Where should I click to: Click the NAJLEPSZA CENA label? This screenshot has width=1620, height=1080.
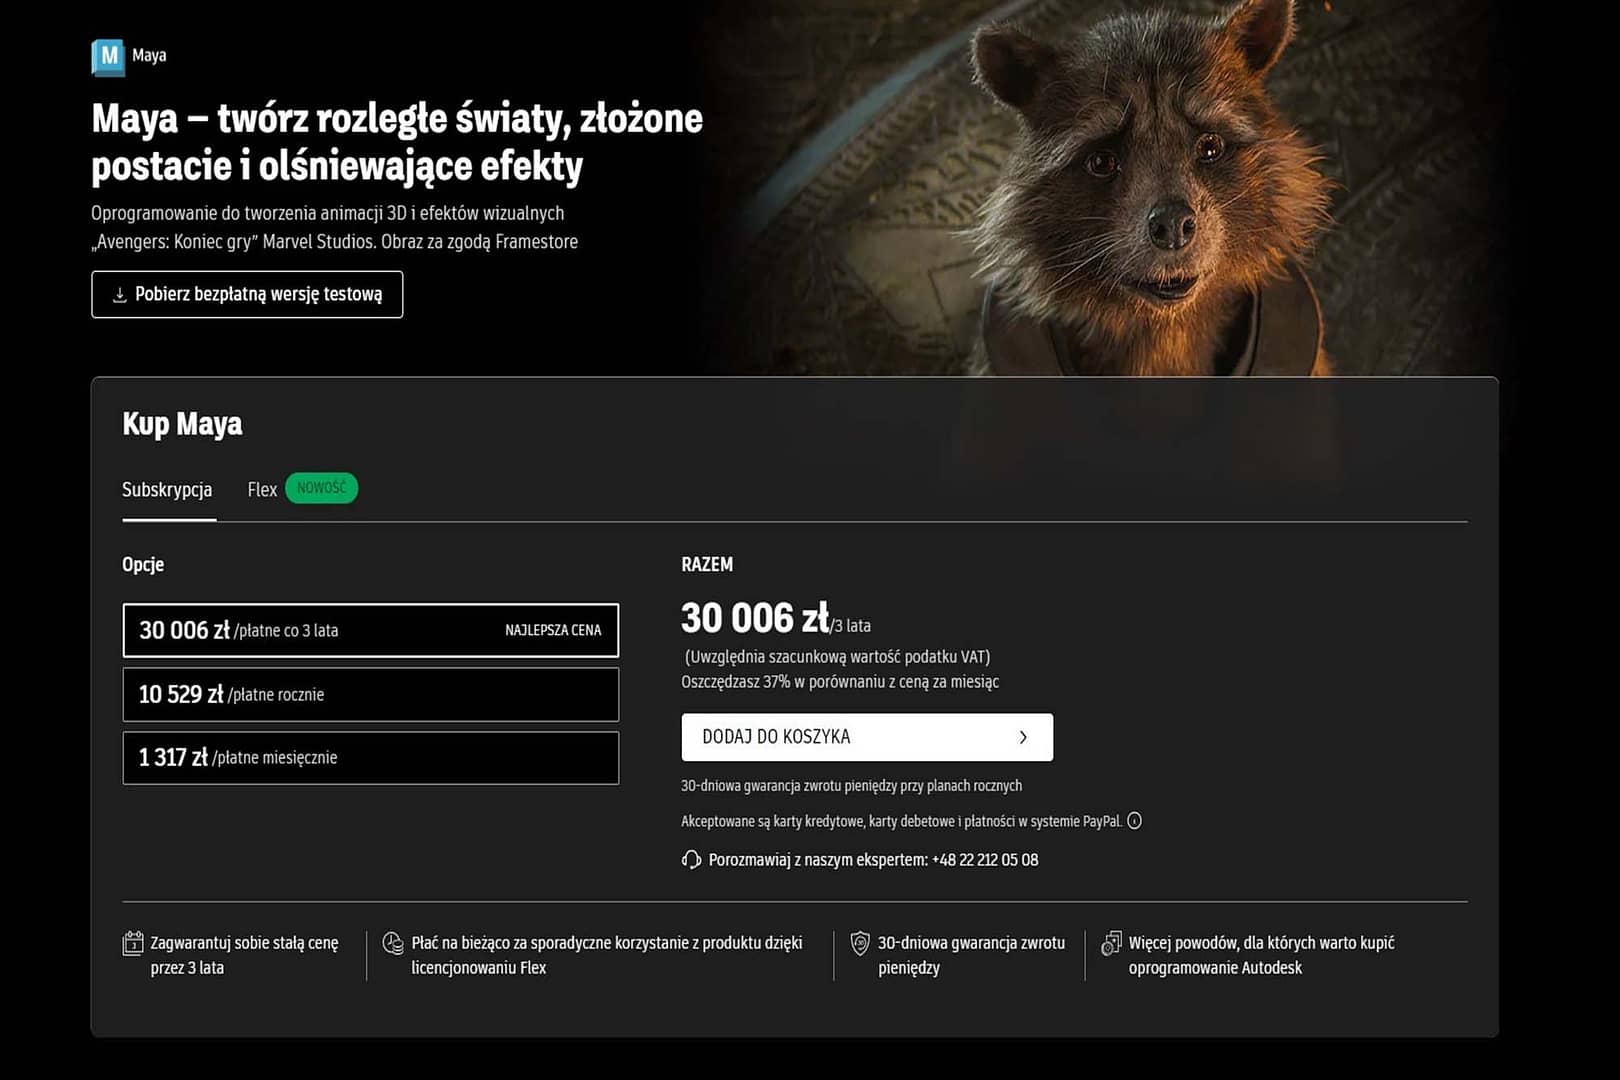553,630
